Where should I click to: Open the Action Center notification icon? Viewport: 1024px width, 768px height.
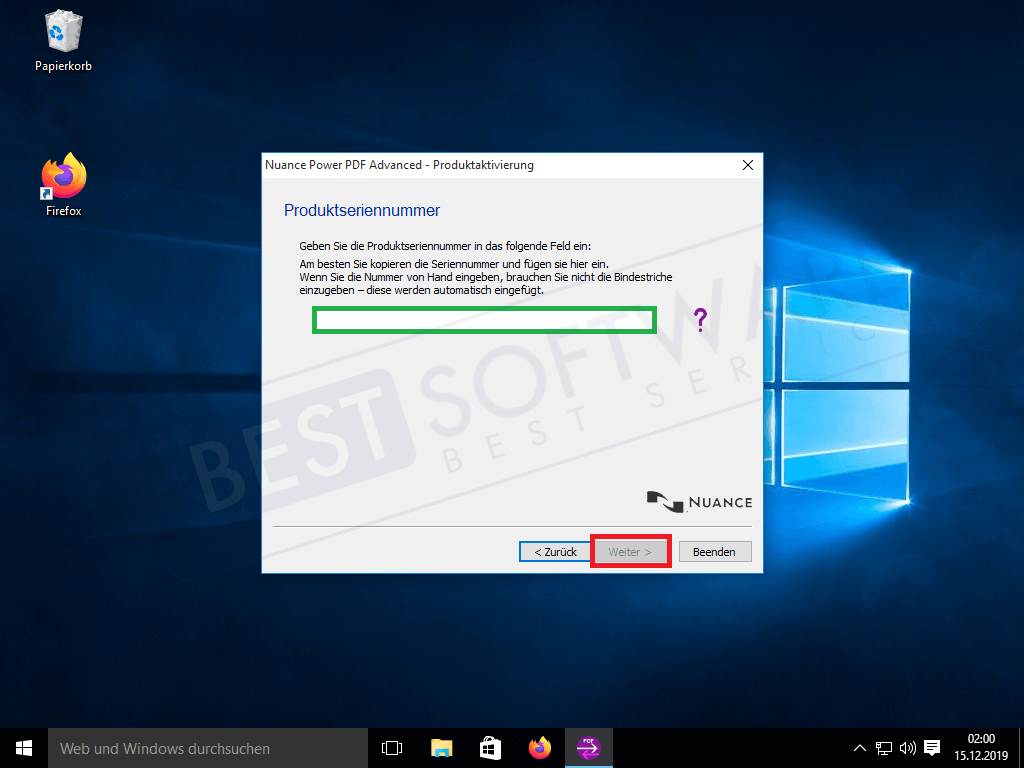click(x=932, y=748)
